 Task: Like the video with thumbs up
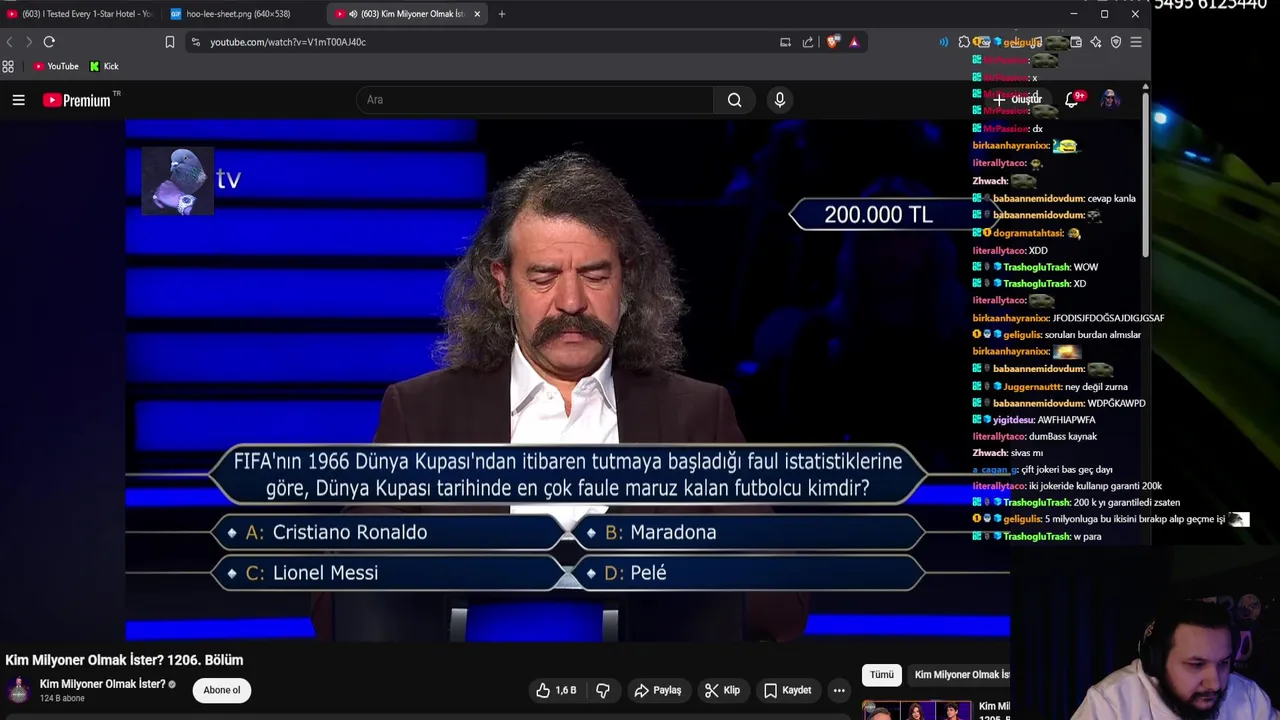556,690
